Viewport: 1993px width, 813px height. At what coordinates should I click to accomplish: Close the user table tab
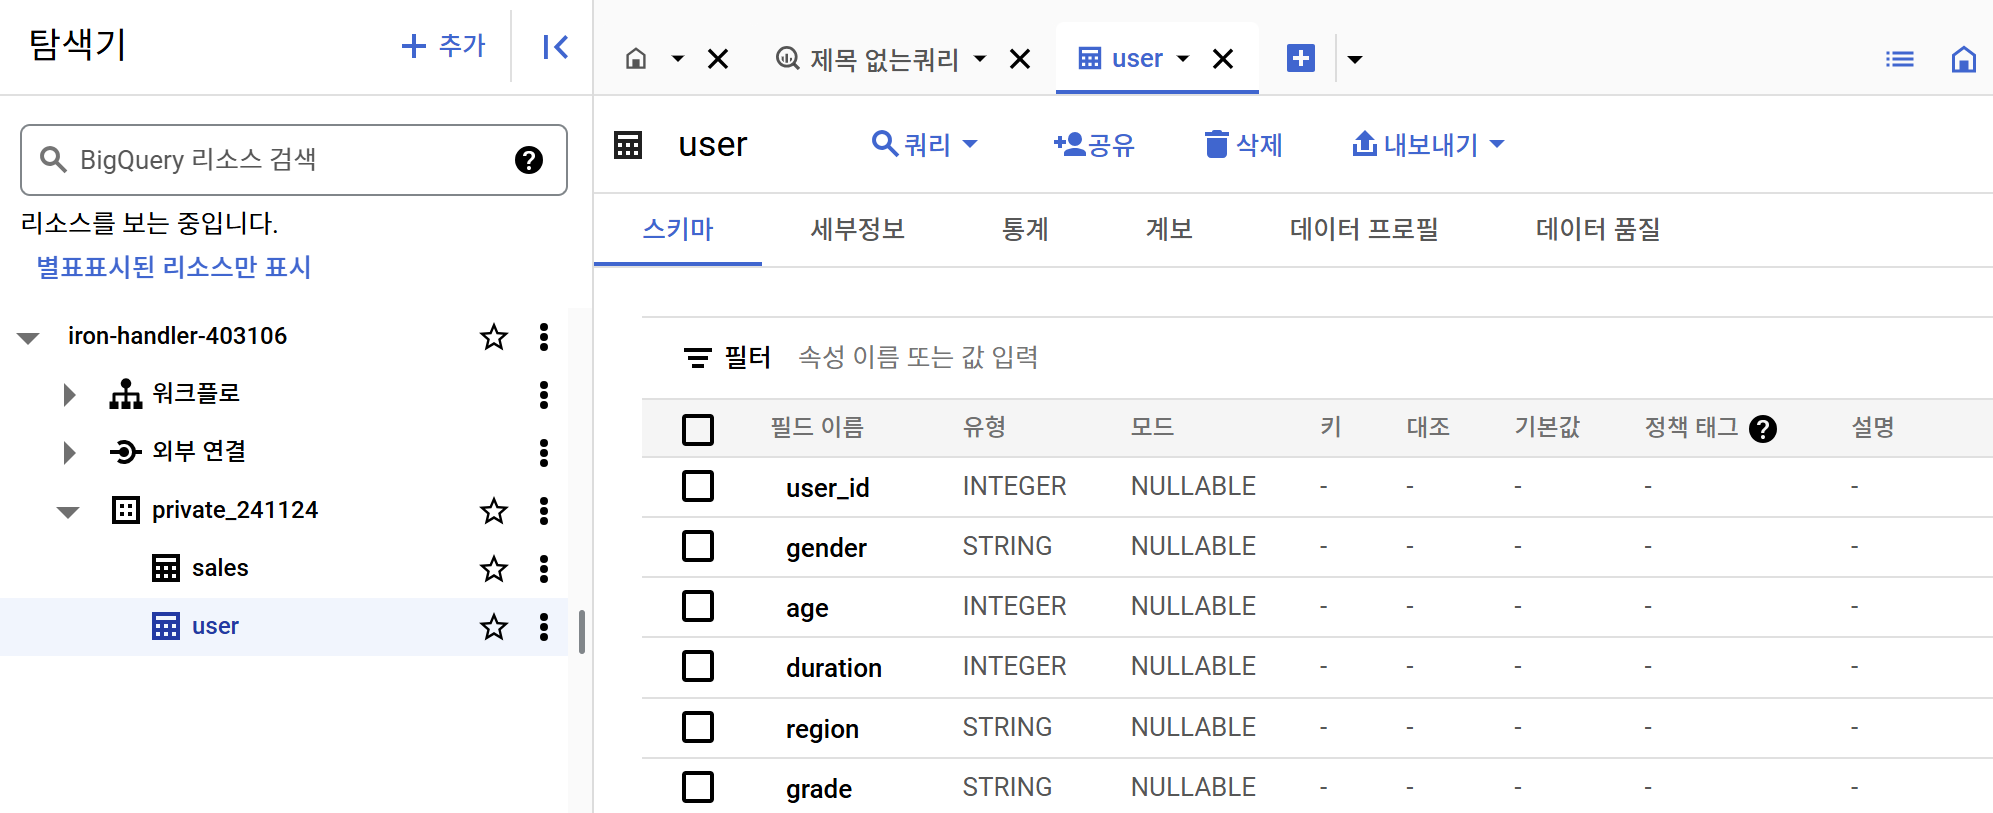1222,59
